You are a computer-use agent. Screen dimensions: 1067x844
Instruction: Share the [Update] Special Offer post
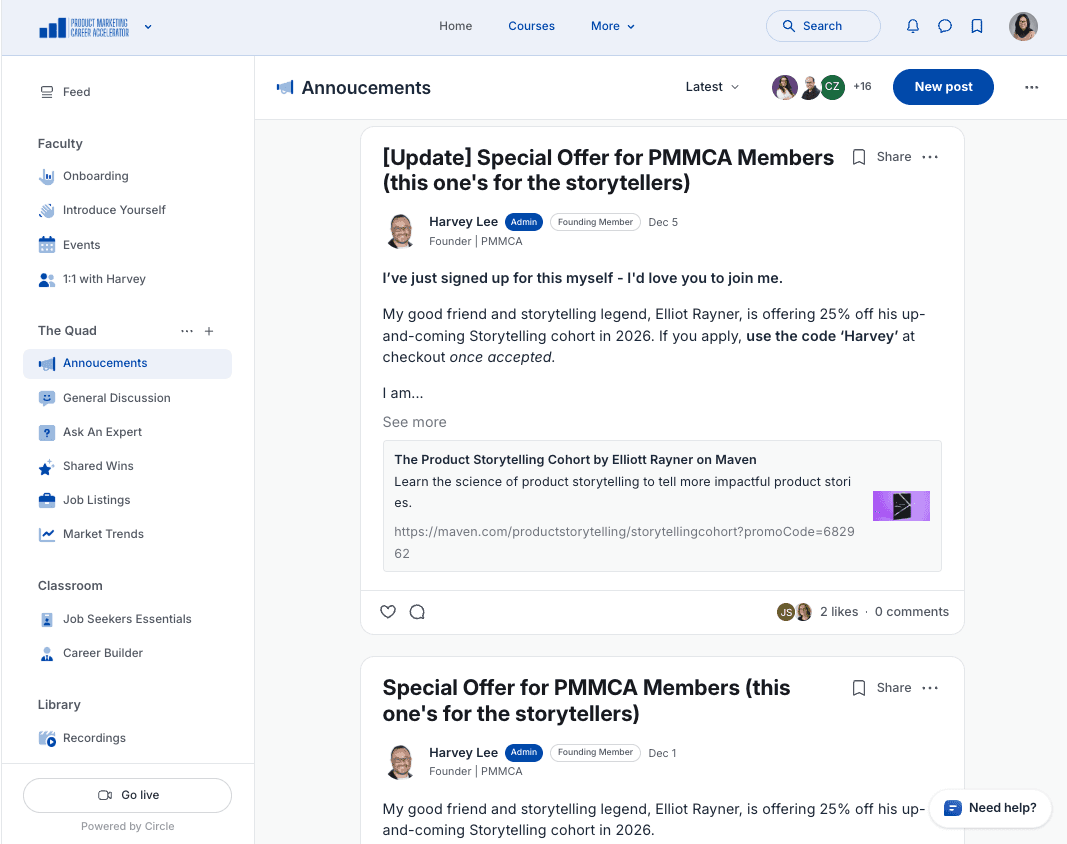[893, 157]
